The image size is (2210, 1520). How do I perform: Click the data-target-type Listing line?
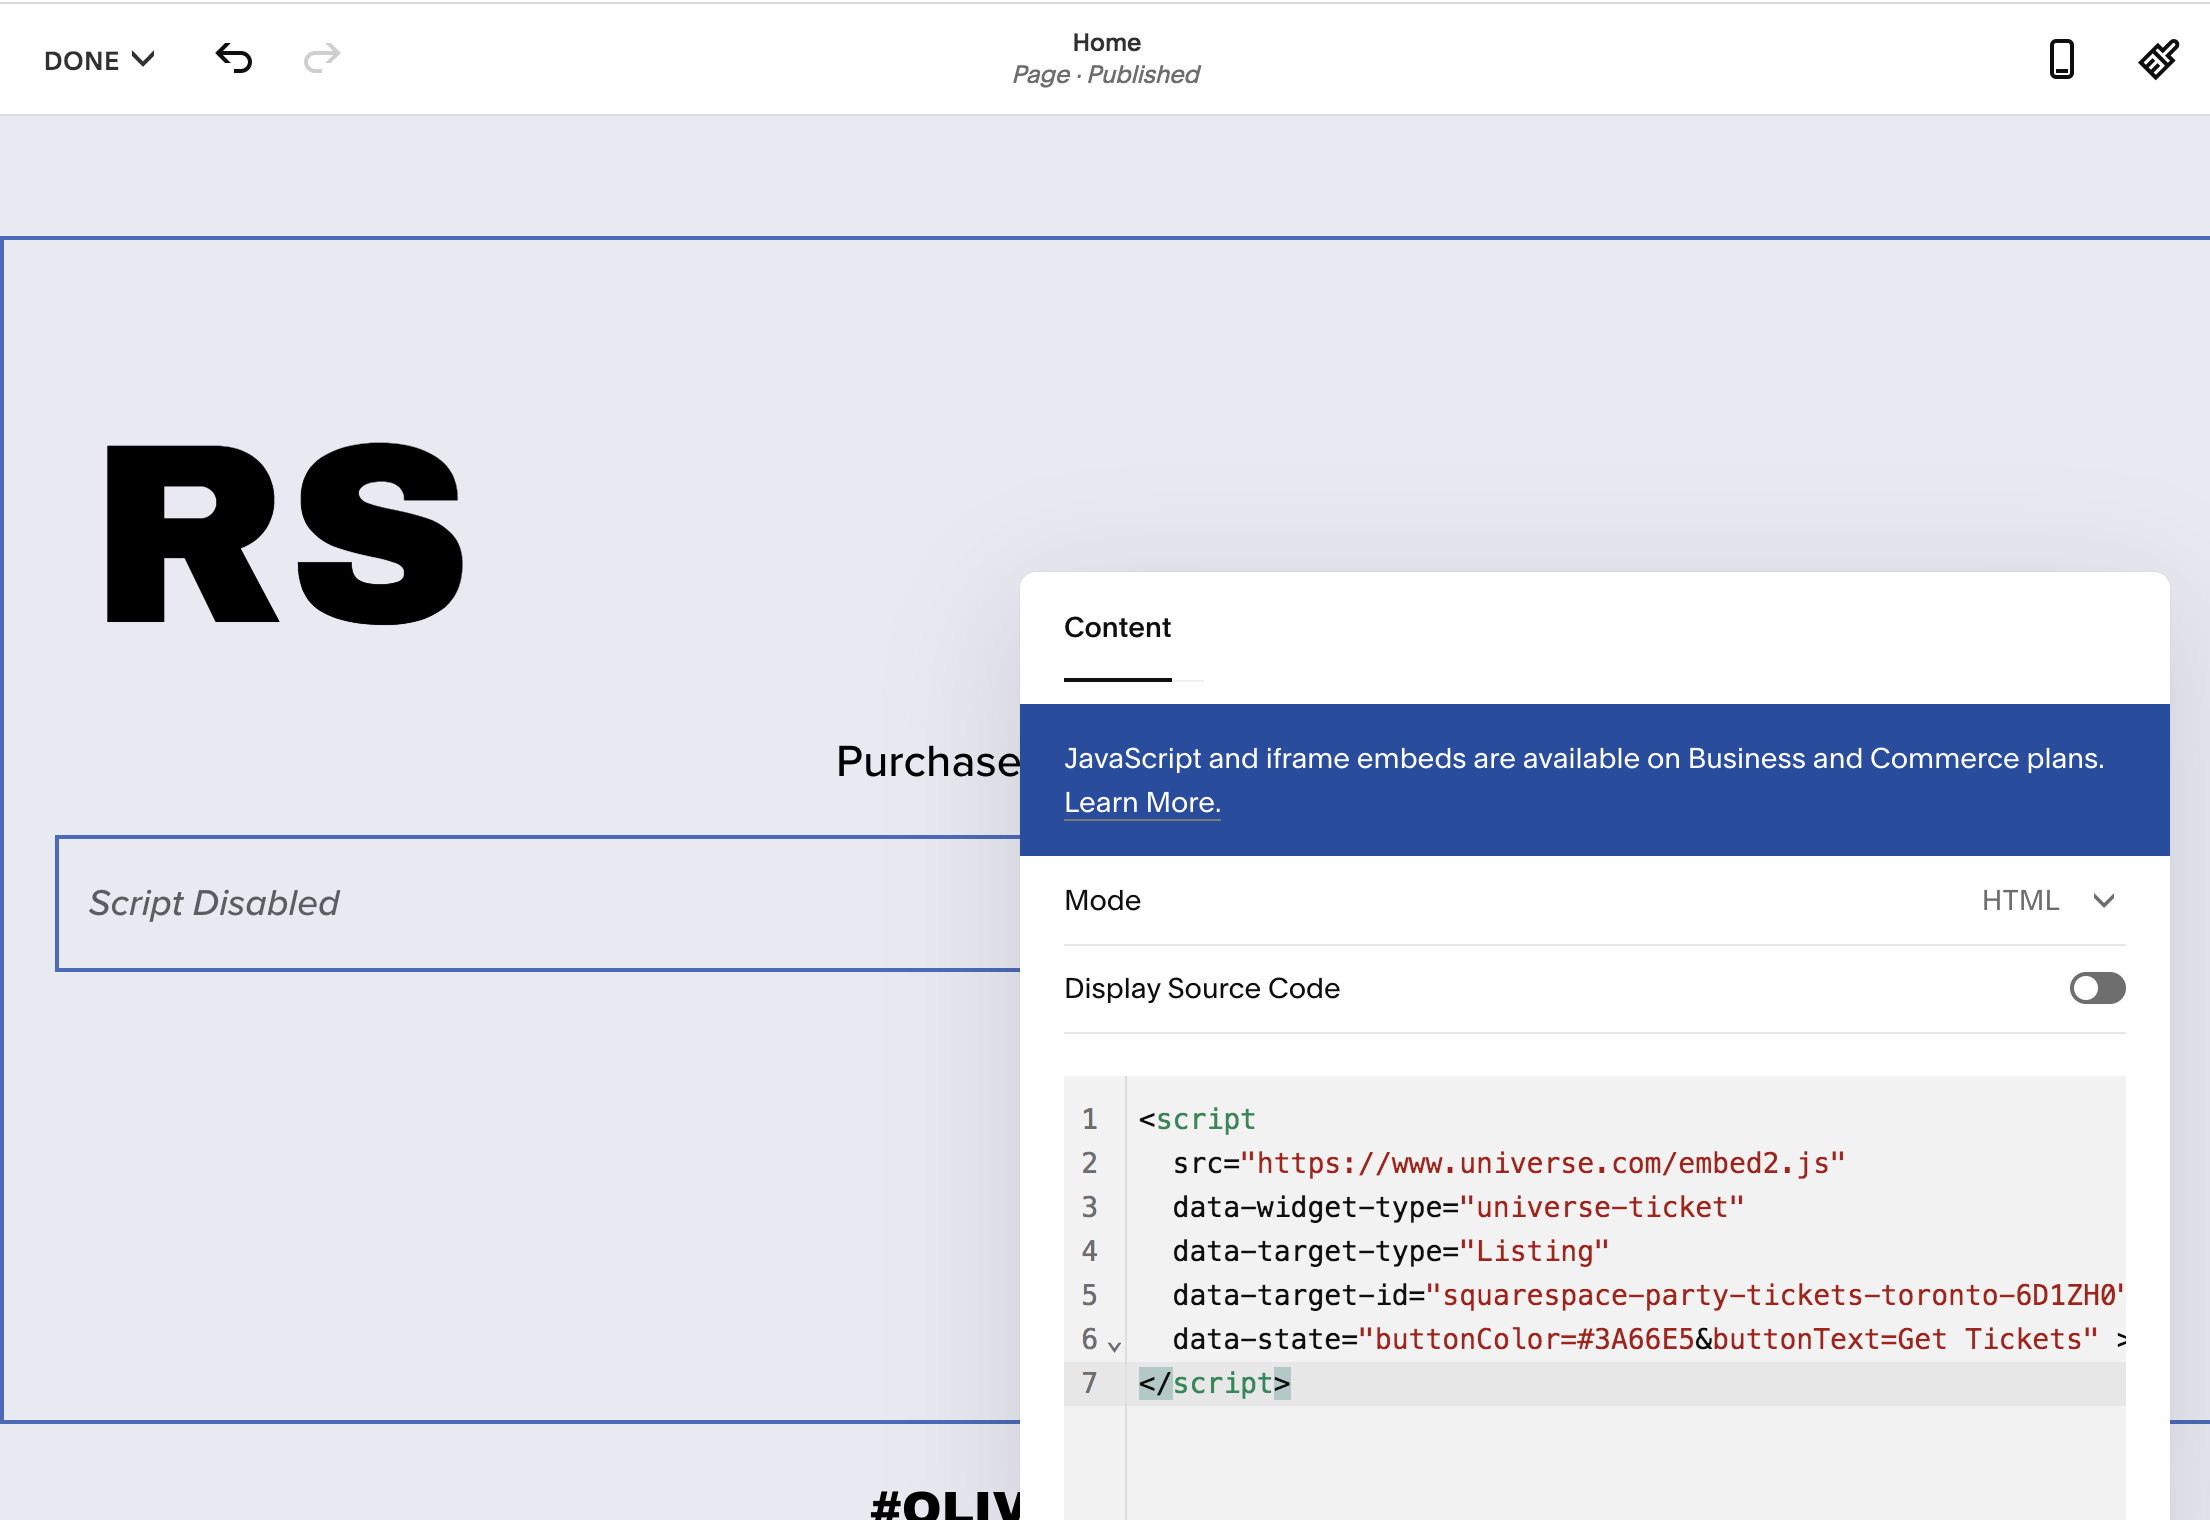pyautogui.click(x=1390, y=1251)
